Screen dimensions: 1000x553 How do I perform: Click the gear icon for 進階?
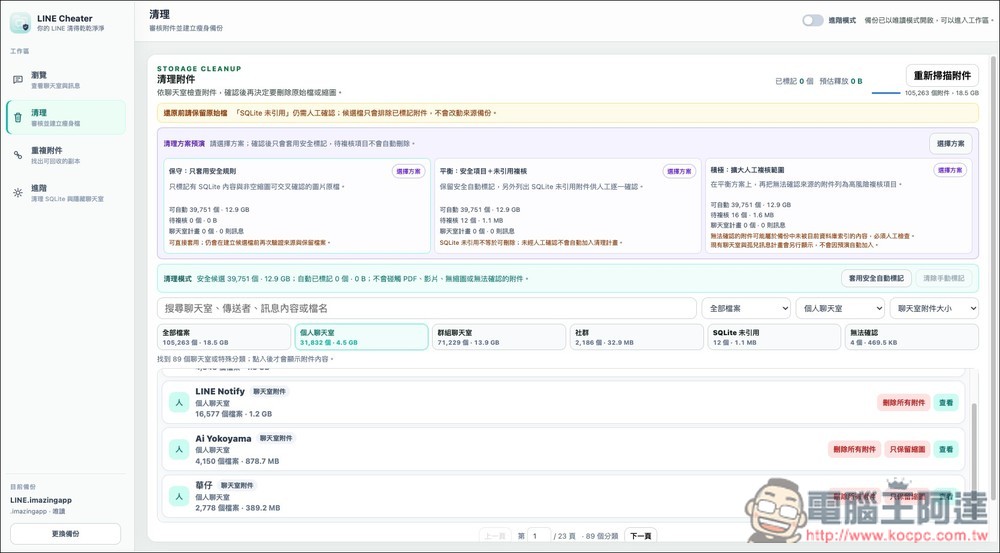[18, 193]
